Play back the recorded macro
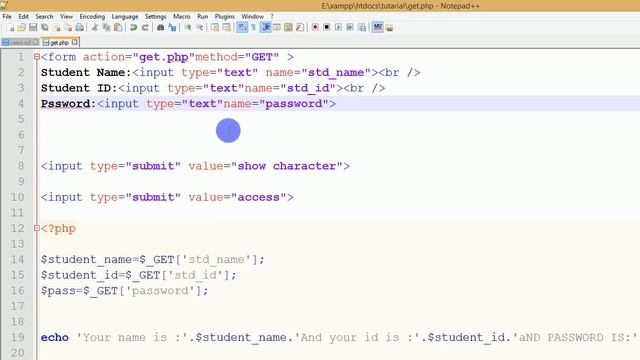 (x=338, y=27)
